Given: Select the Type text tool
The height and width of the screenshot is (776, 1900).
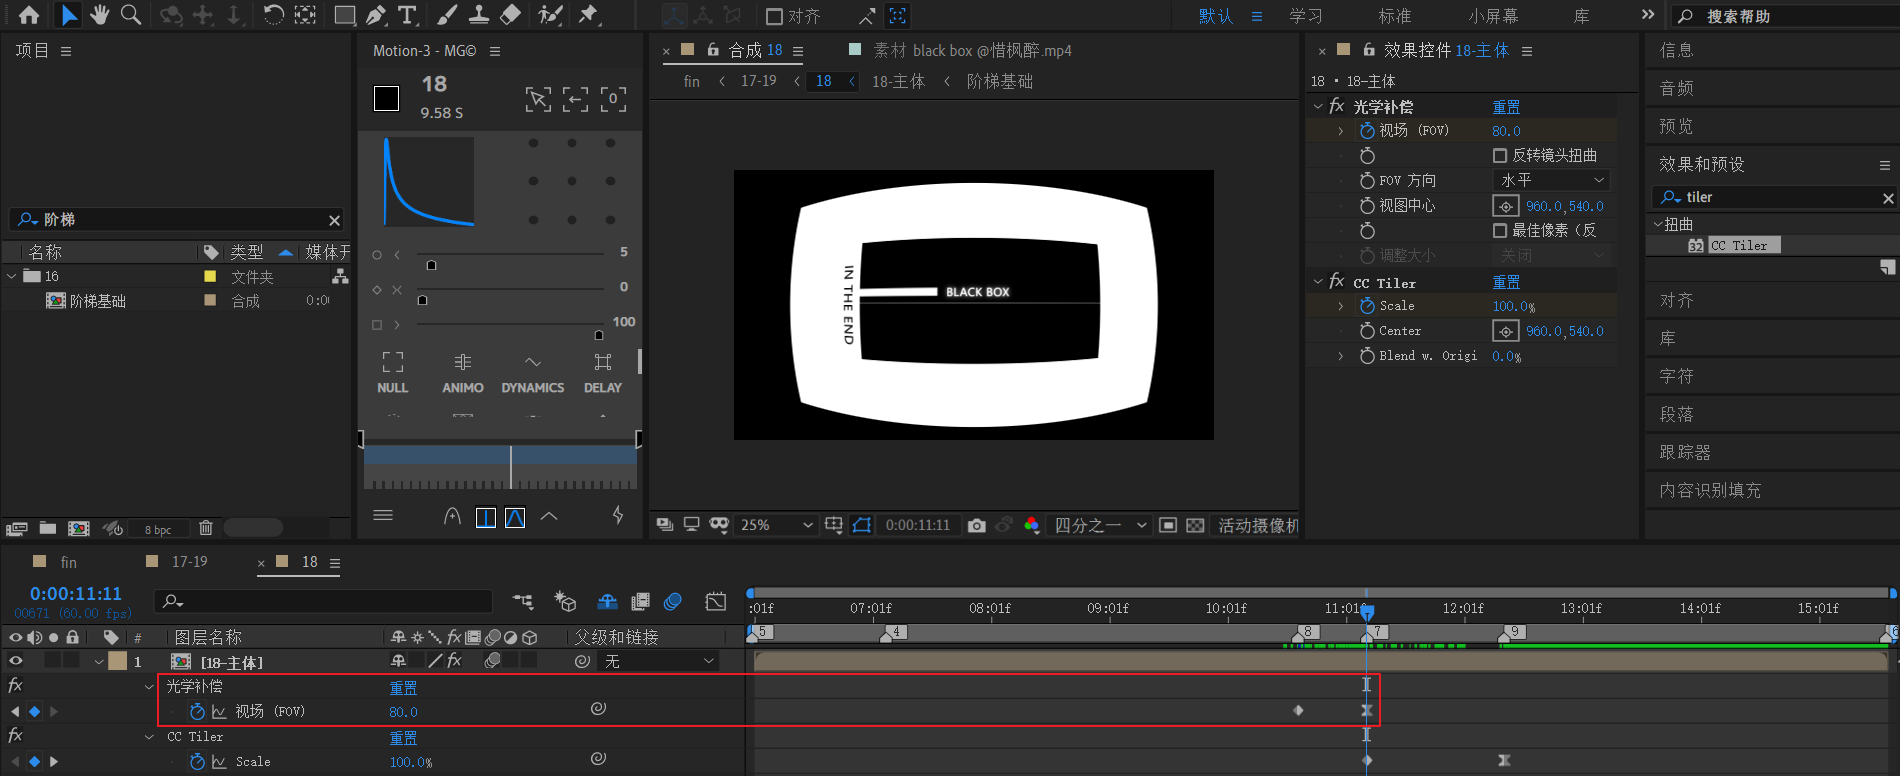Looking at the screenshot, I should coord(407,15).
